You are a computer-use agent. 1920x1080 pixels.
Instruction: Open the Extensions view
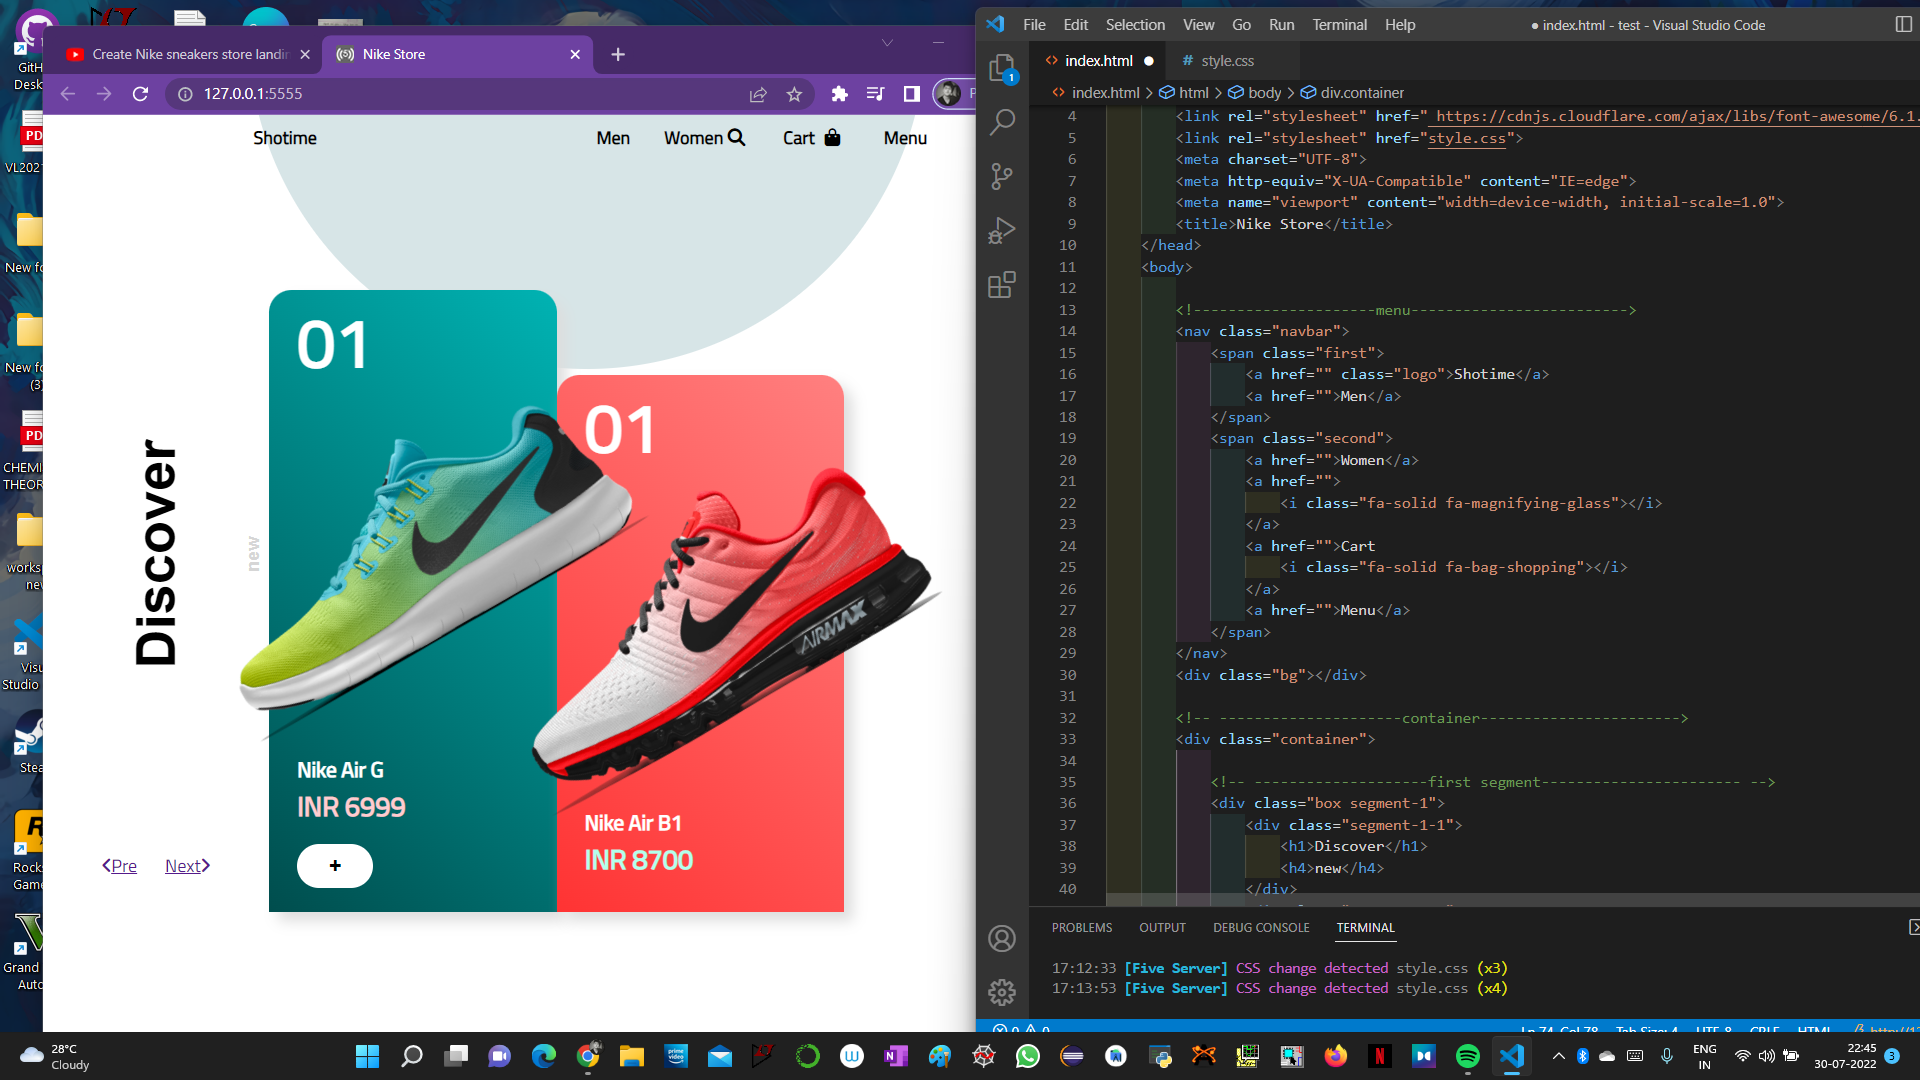pyautogui.click(x=1001, y=286)
